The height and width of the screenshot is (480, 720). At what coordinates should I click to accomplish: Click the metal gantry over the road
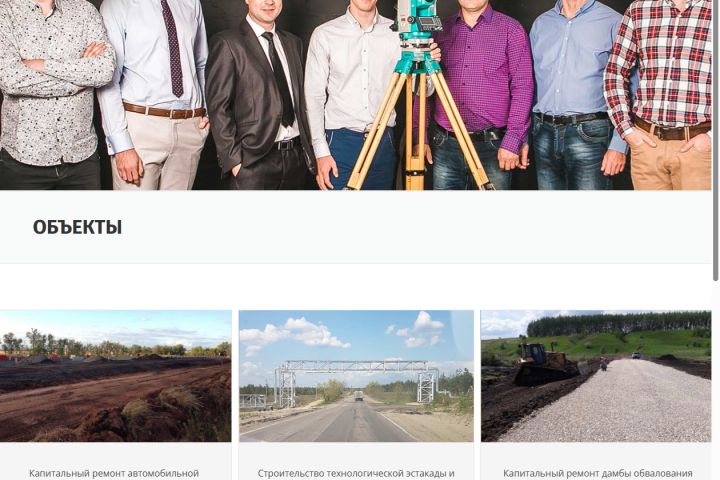(x=356, y=379)
